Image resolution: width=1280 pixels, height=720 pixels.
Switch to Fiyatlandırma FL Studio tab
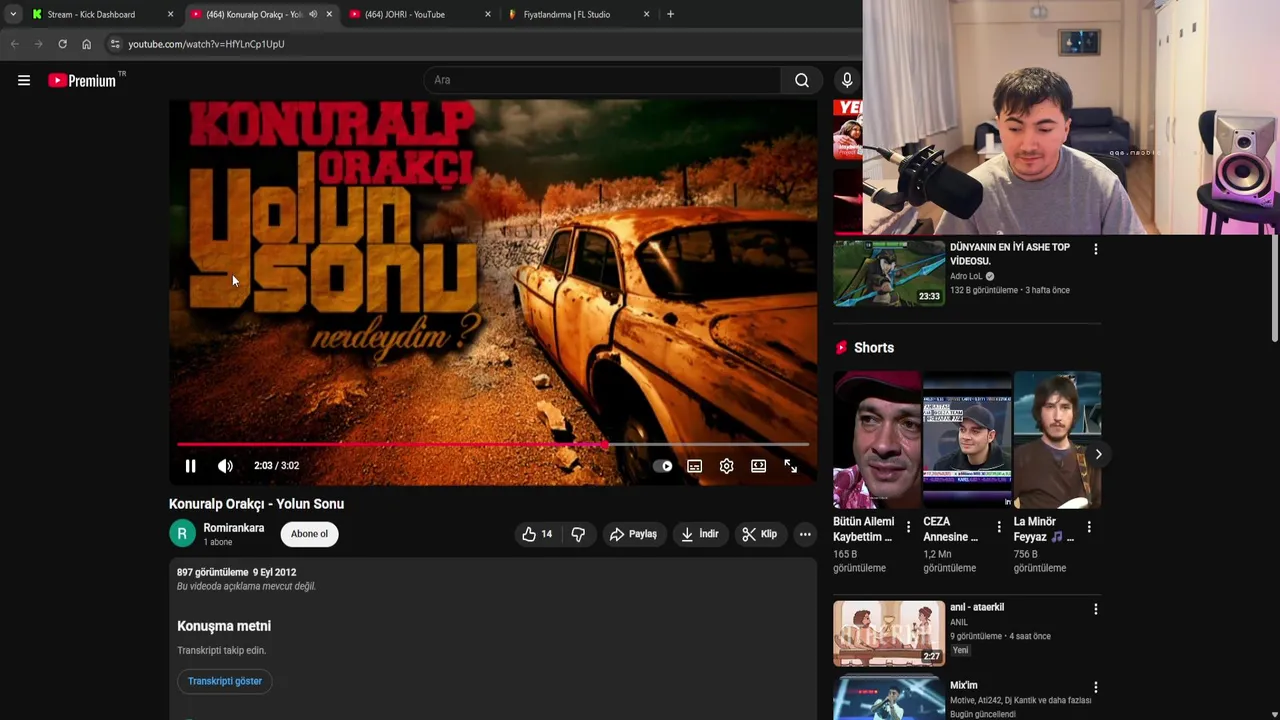(x=567, y=14)
